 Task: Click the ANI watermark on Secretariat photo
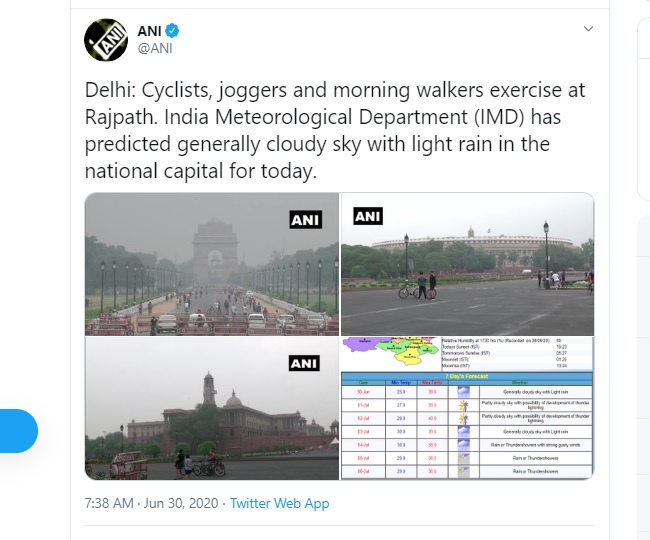pos(303,363)
